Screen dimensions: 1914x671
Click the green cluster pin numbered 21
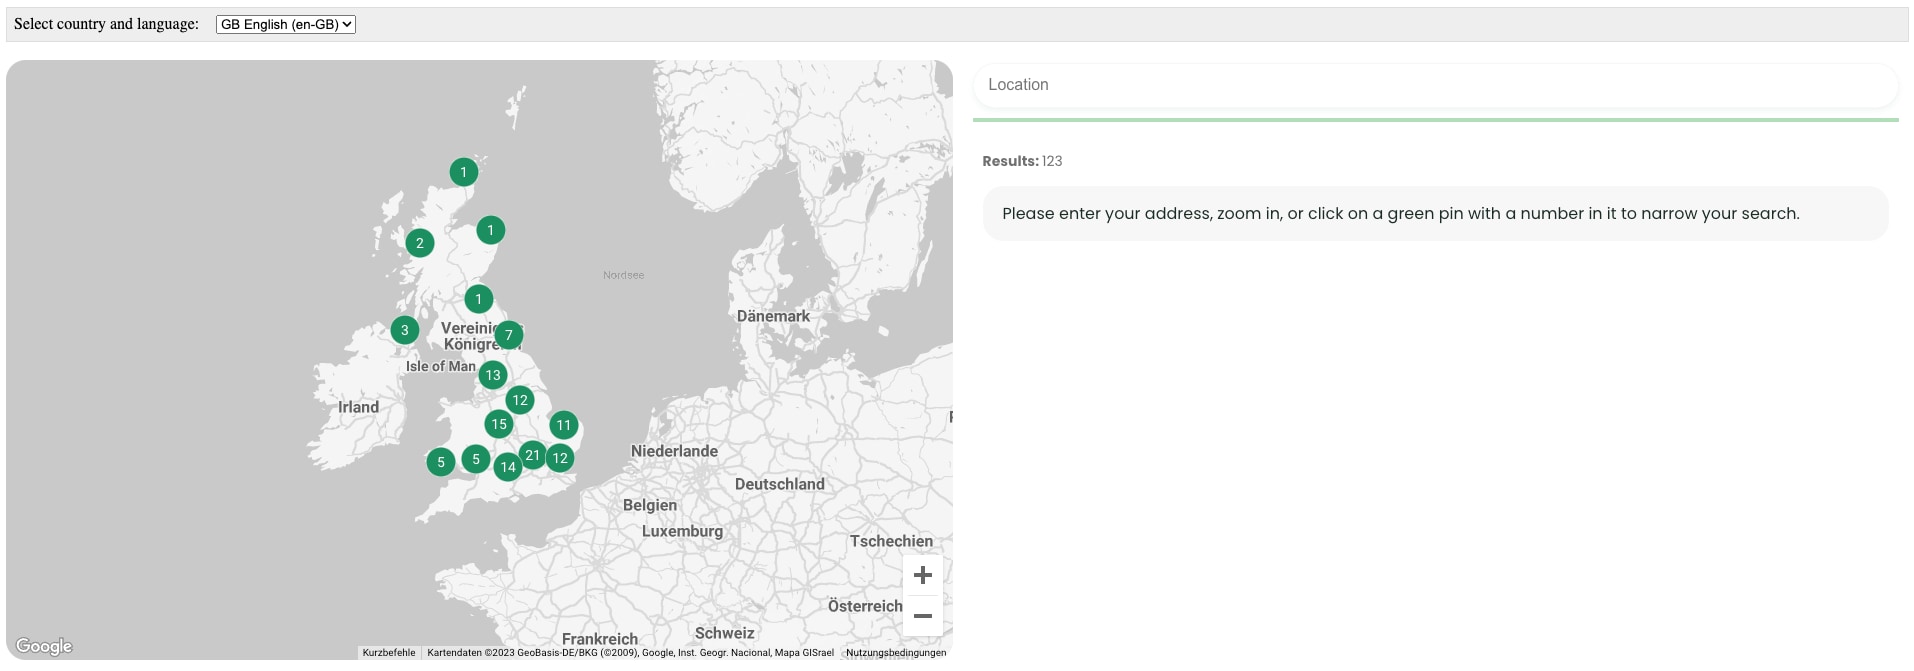(533, 456)
